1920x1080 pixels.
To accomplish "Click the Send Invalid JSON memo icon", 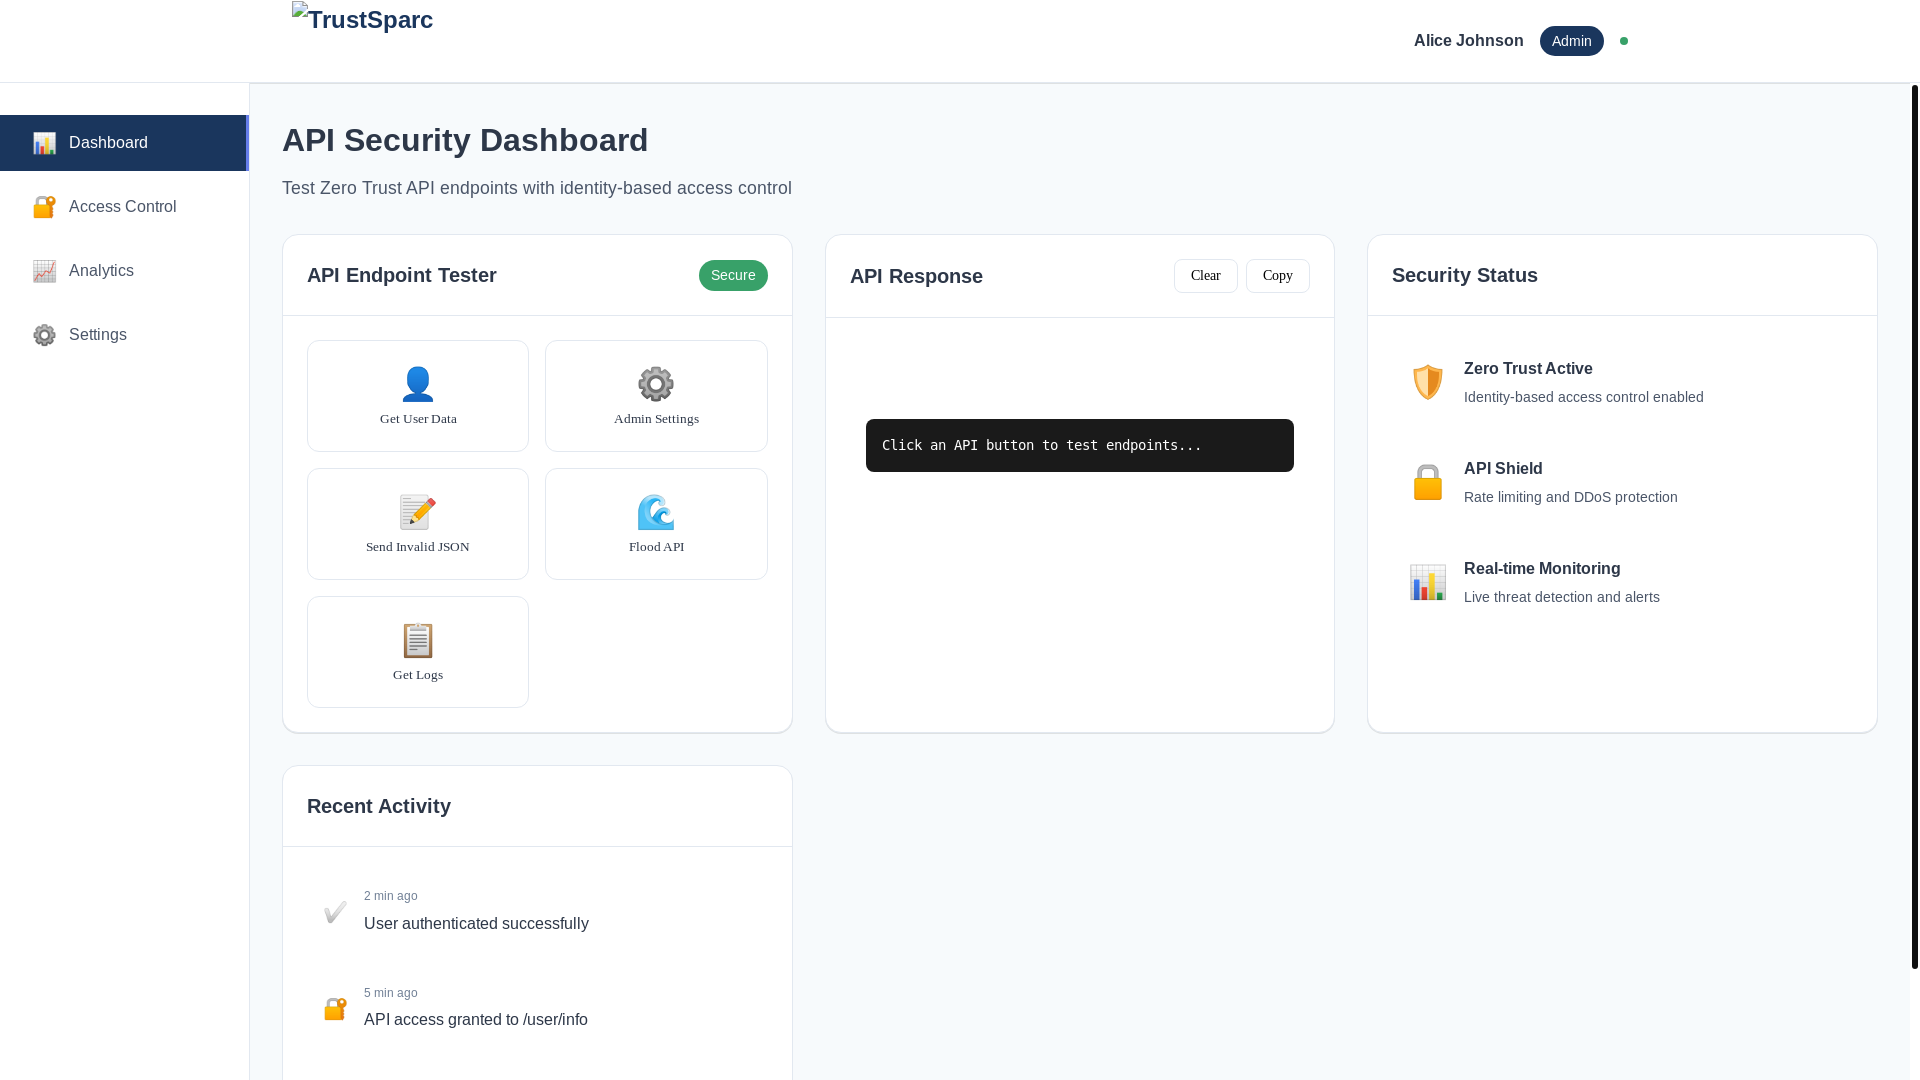I will point(418,512).
